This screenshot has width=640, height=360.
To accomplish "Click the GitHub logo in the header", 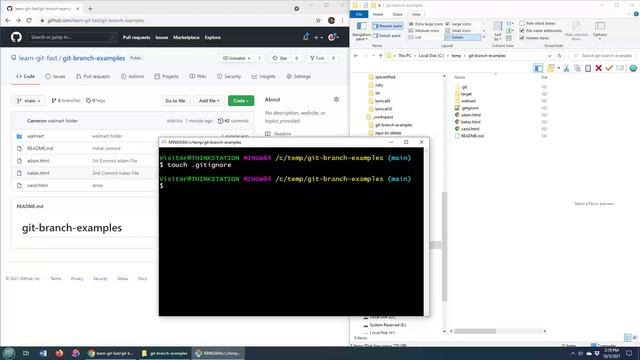I will (16, 37).
